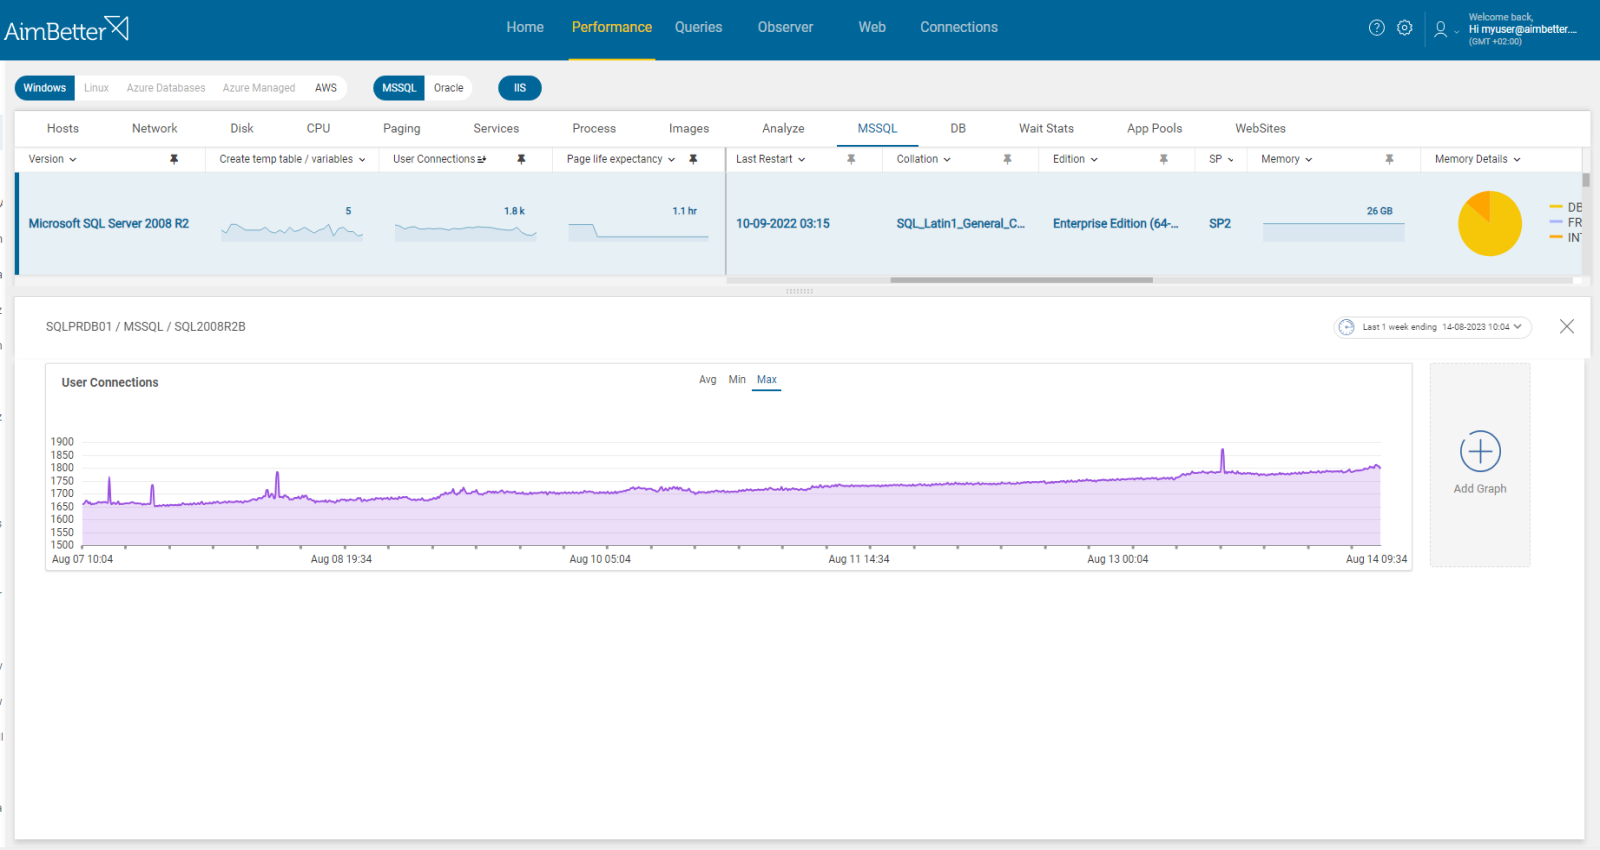Image resolution: width=1600 pixels, height=850 pixels.
Task: Switch to the Network tab
Action: [155, 129]
